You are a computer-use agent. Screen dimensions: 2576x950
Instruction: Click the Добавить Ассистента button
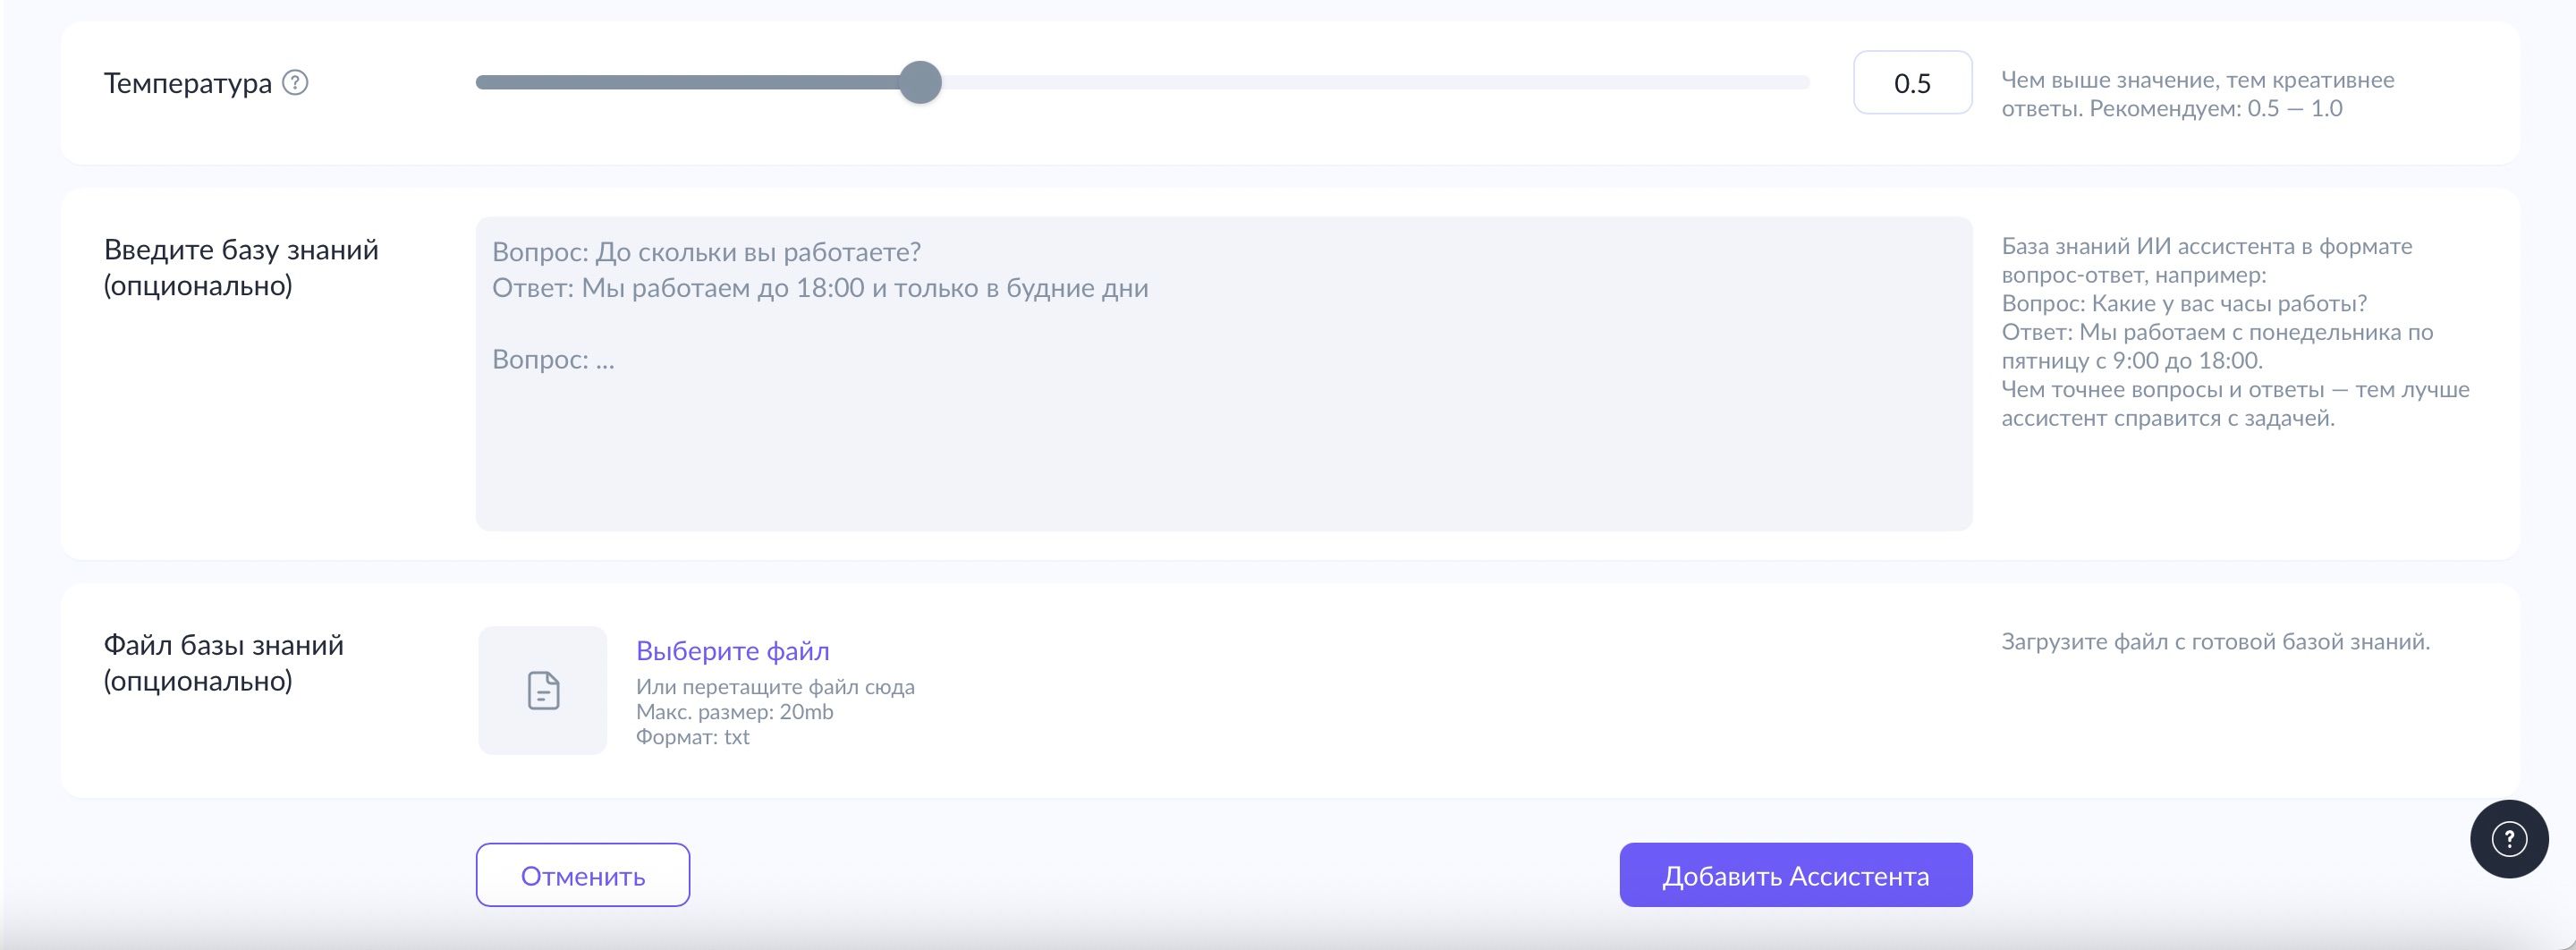1796,875
